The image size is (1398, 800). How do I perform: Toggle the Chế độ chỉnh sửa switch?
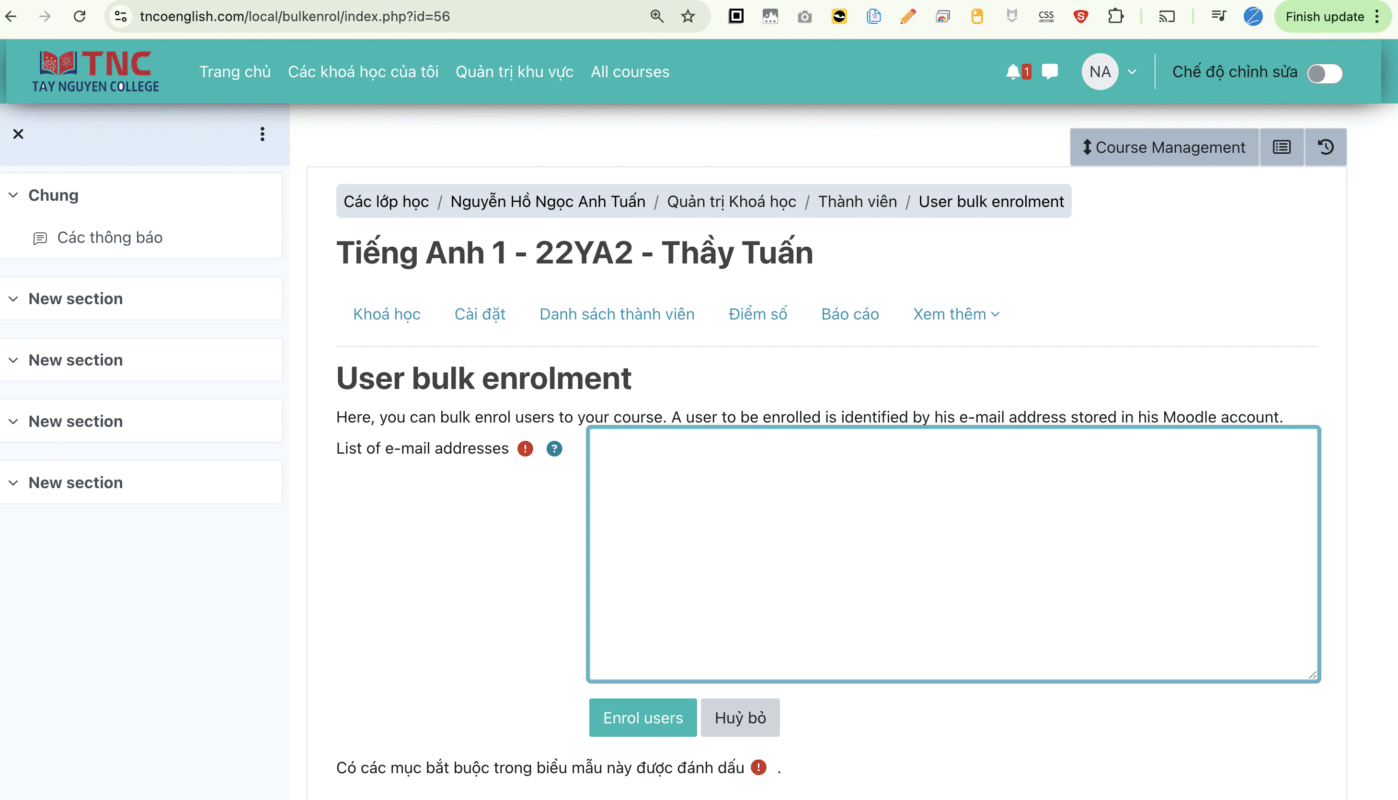[1324, 73]
